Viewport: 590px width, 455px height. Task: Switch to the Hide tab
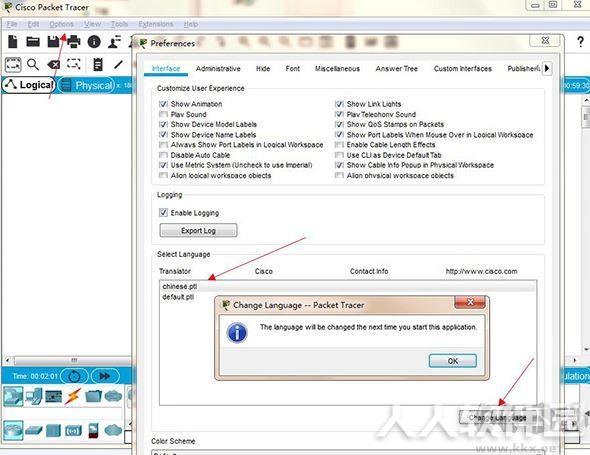tap(263, 68)
